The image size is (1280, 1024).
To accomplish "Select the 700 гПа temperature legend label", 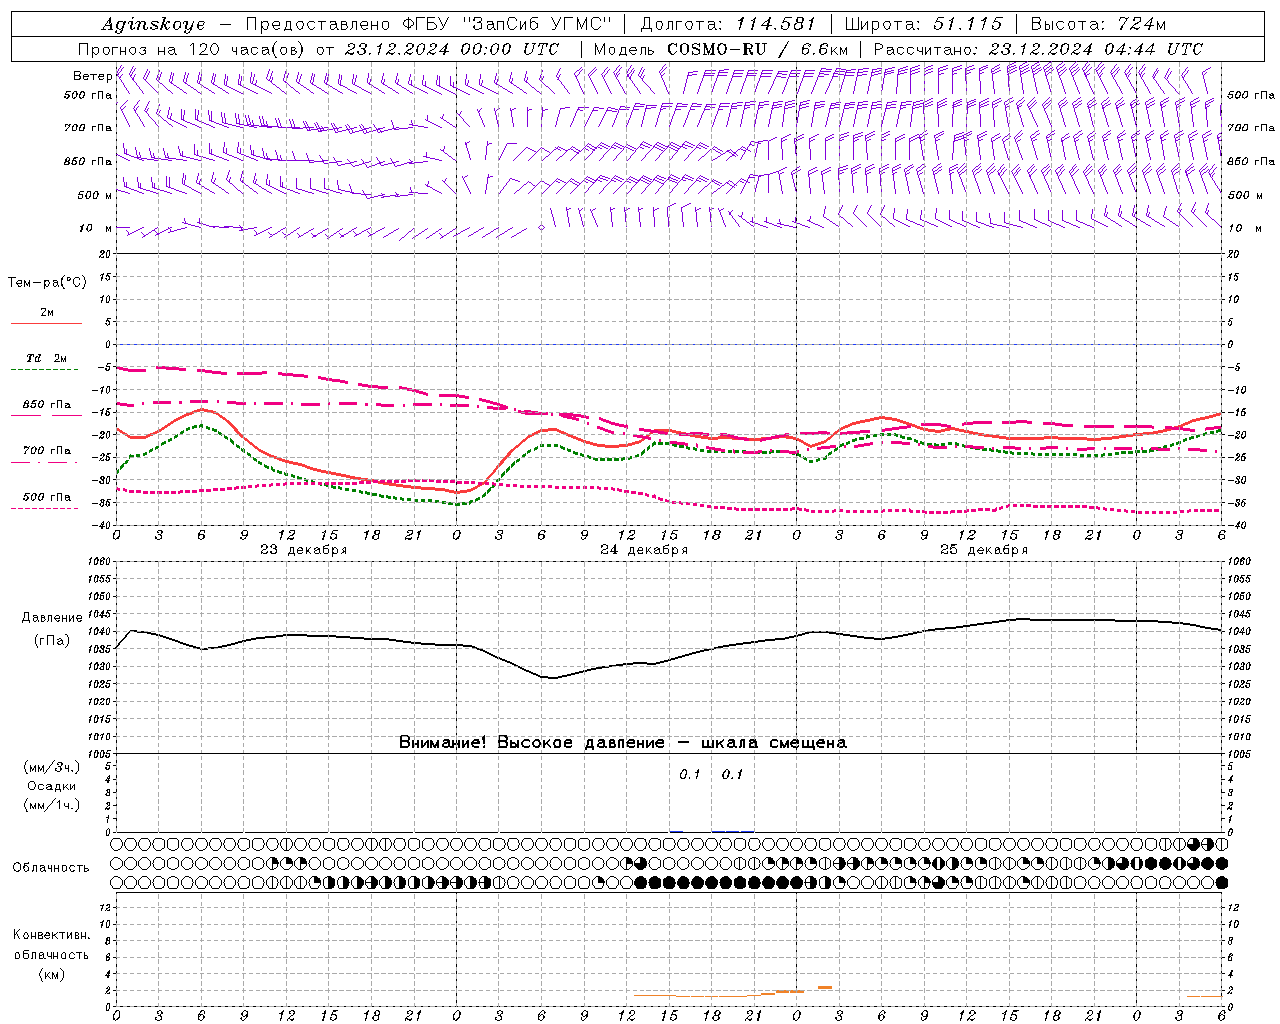I will [x=47, y=451].
